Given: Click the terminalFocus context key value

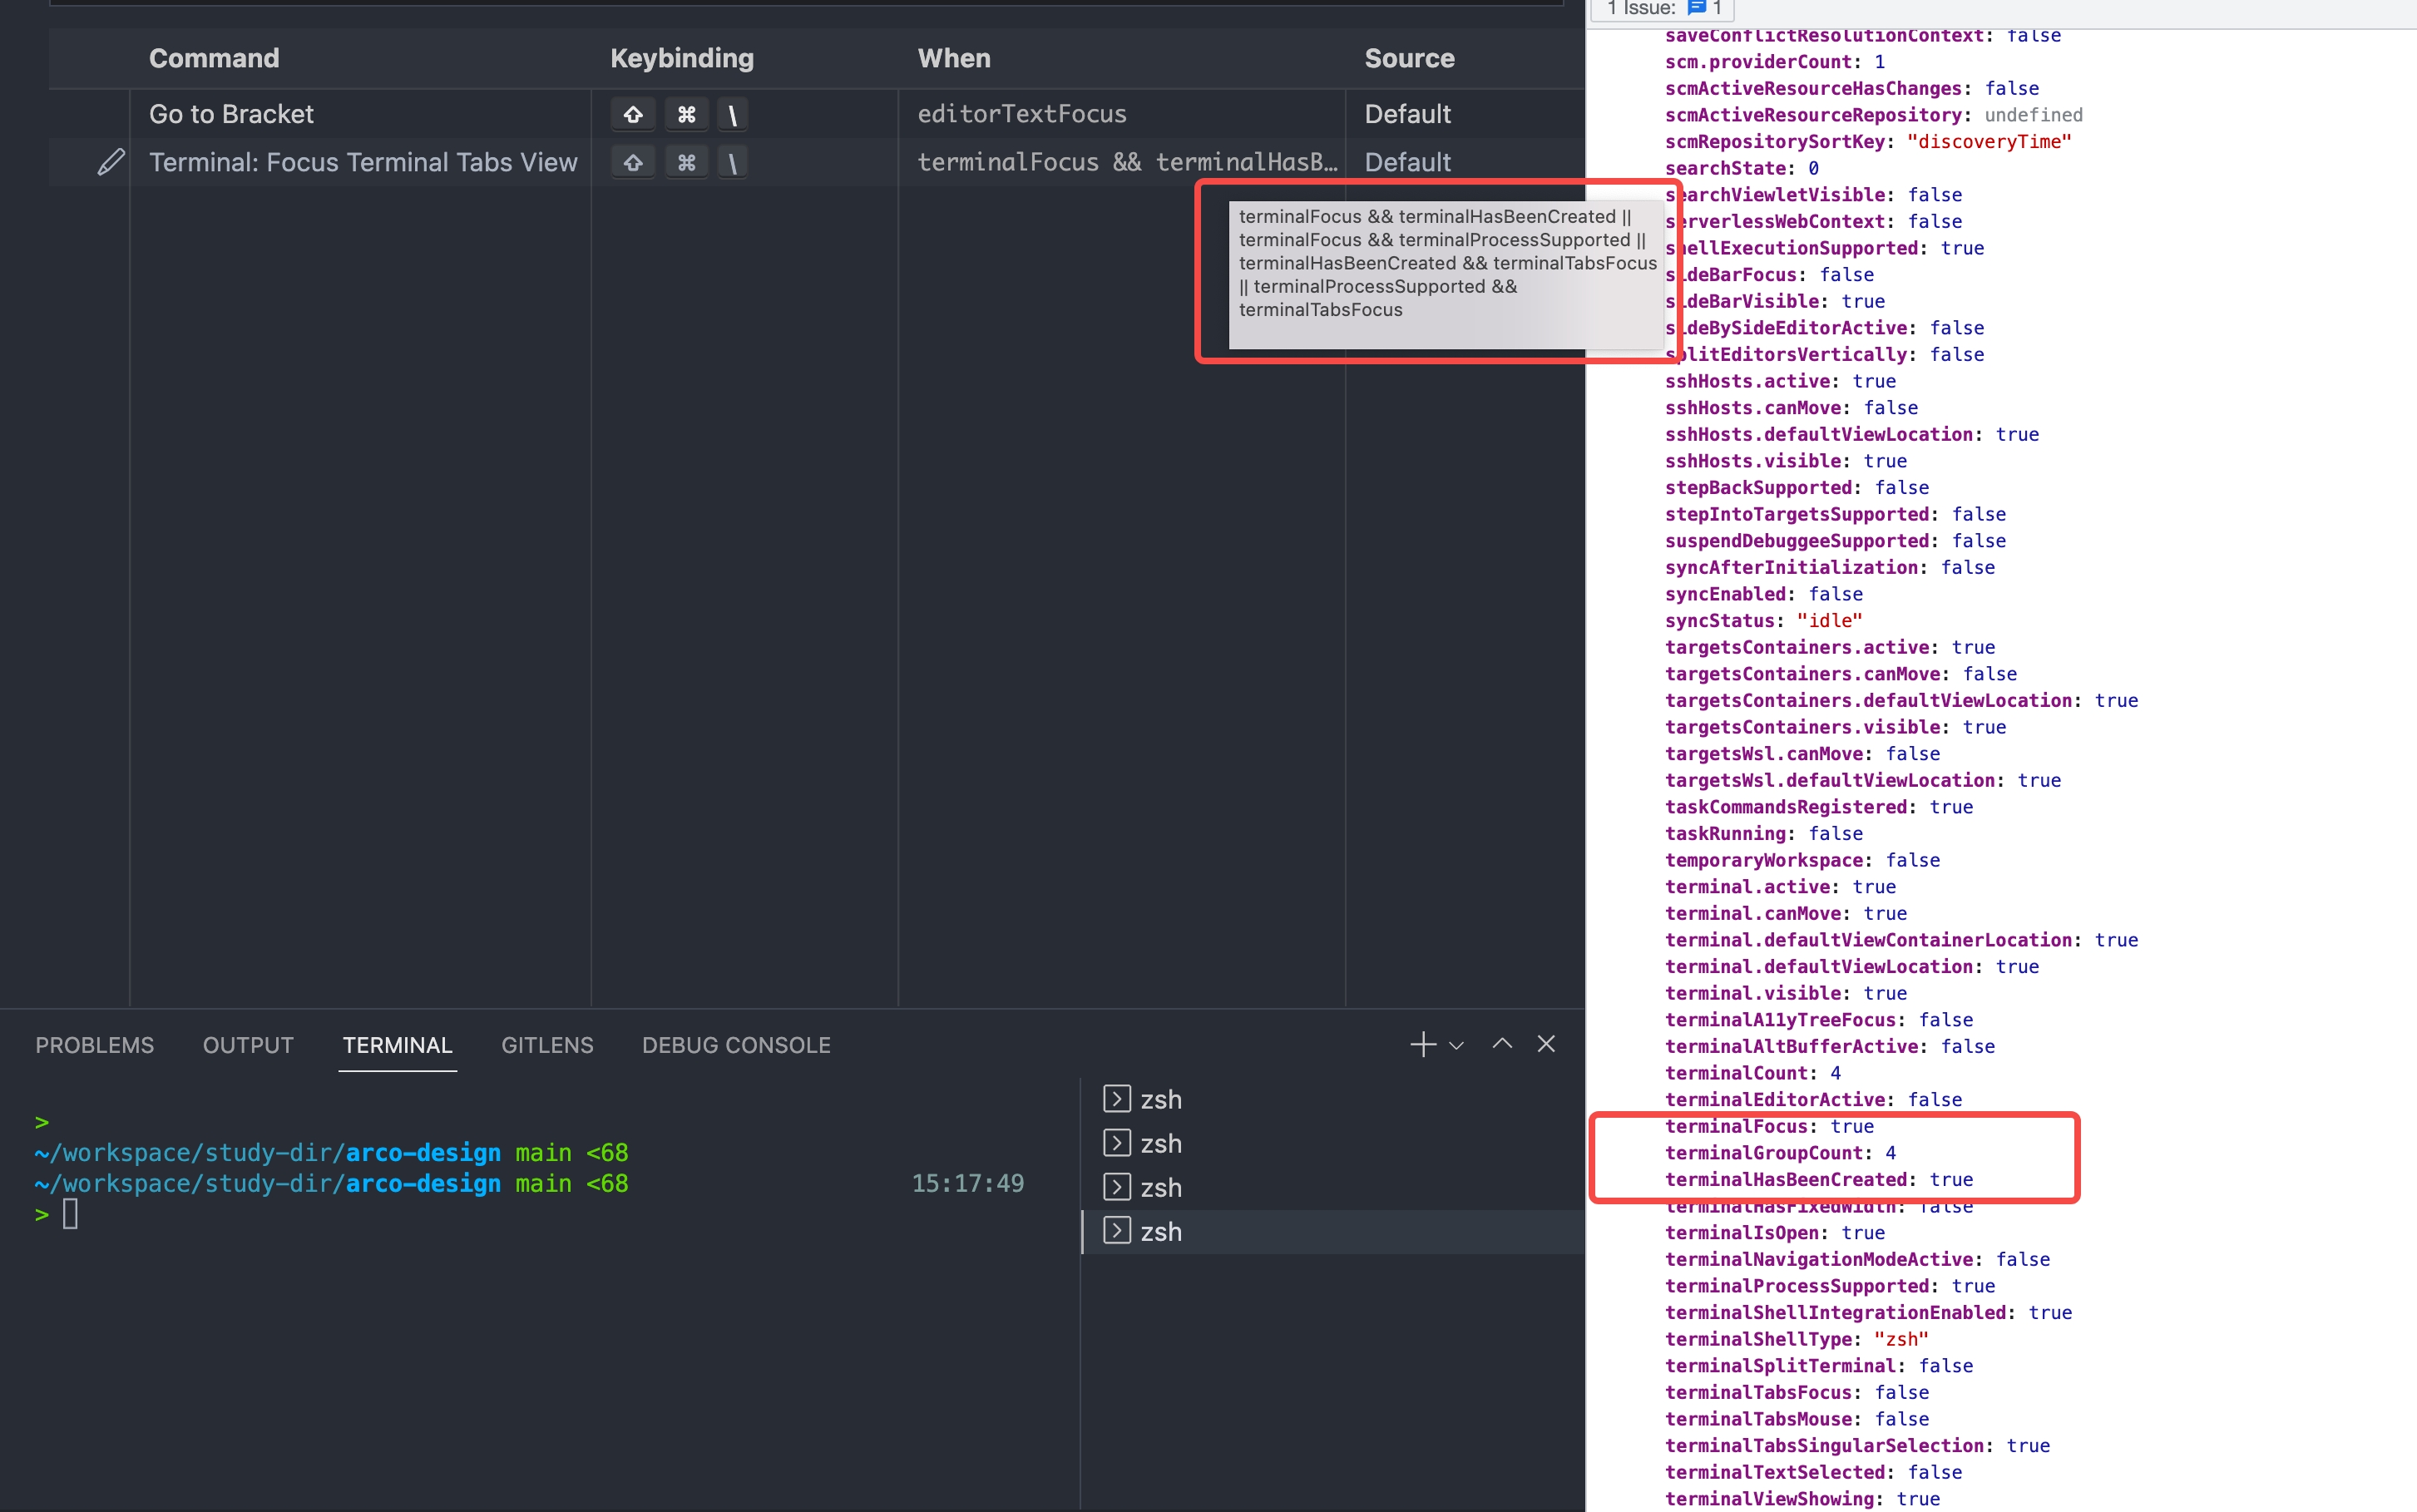Looking at the screenshot, I should click(1851, 1125).
